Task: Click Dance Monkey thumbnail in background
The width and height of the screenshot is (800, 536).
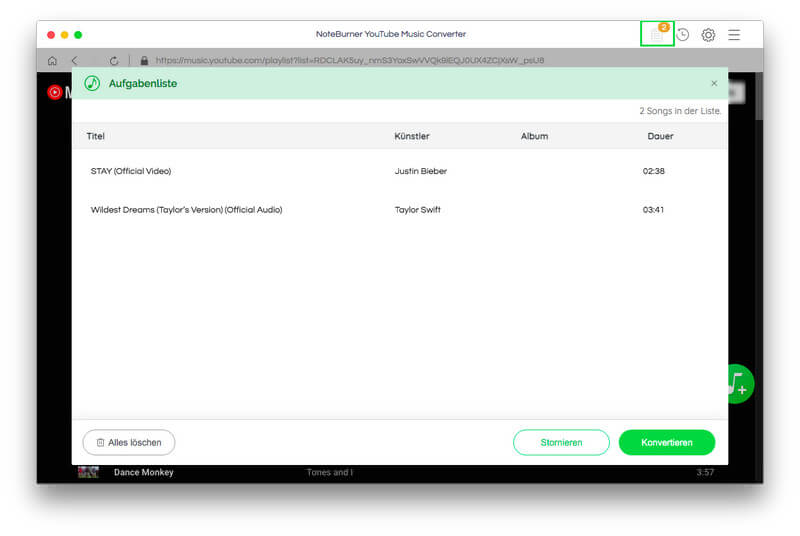Action: 88,472
